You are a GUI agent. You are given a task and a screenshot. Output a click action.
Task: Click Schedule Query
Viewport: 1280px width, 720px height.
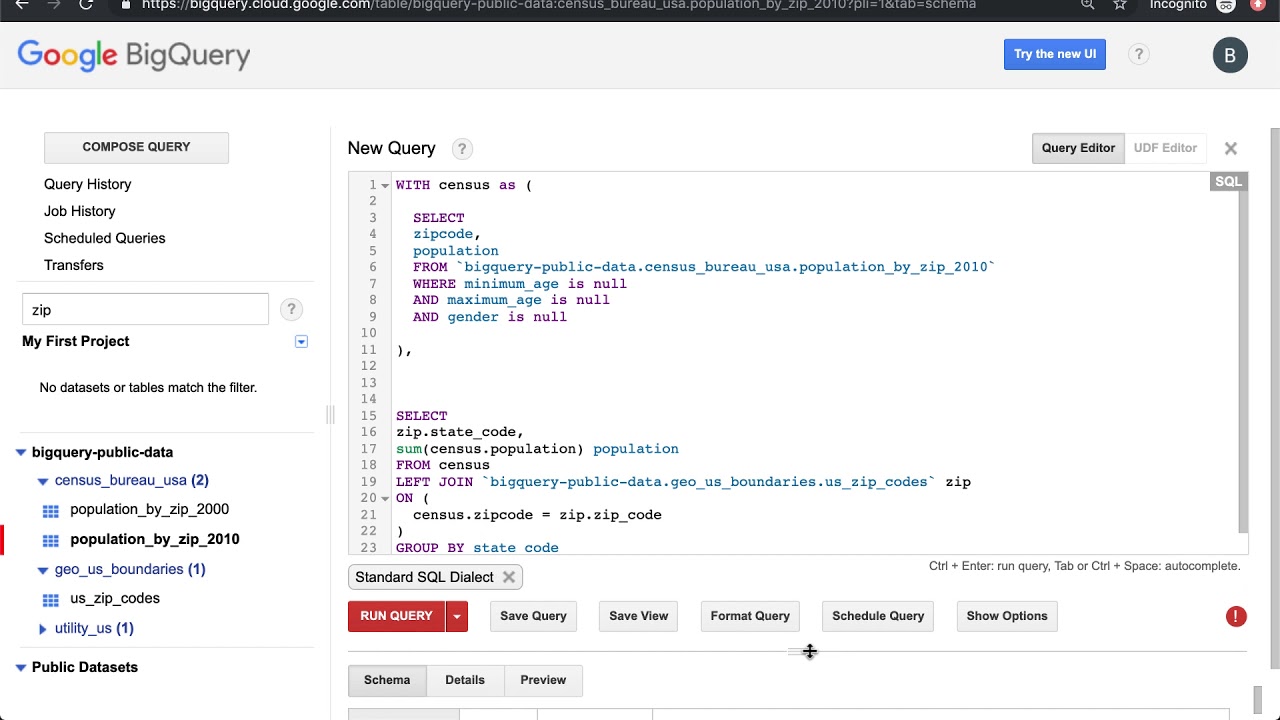(878, 616)
